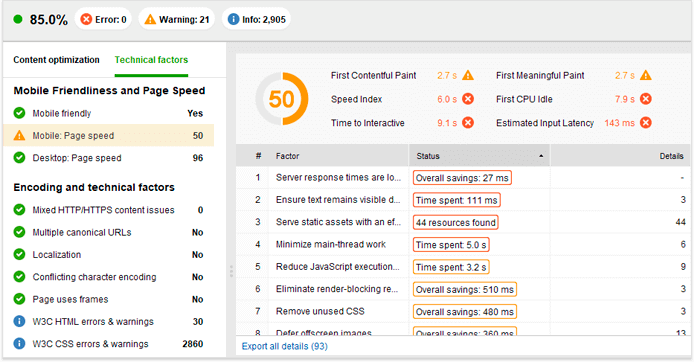Click info icon beside W3C HTML errors

pos(19,321)
